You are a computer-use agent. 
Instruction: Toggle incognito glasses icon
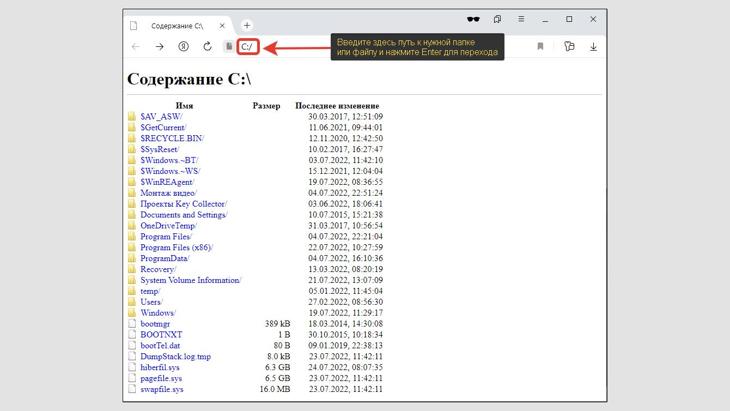click(x=473, y=20)
